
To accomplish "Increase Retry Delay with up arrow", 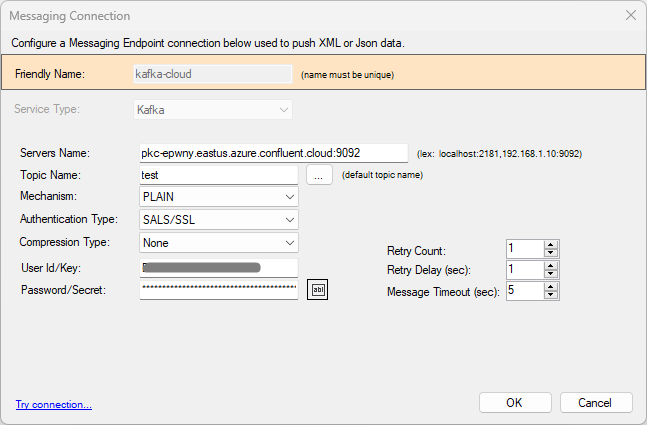I will coord(550,266).
